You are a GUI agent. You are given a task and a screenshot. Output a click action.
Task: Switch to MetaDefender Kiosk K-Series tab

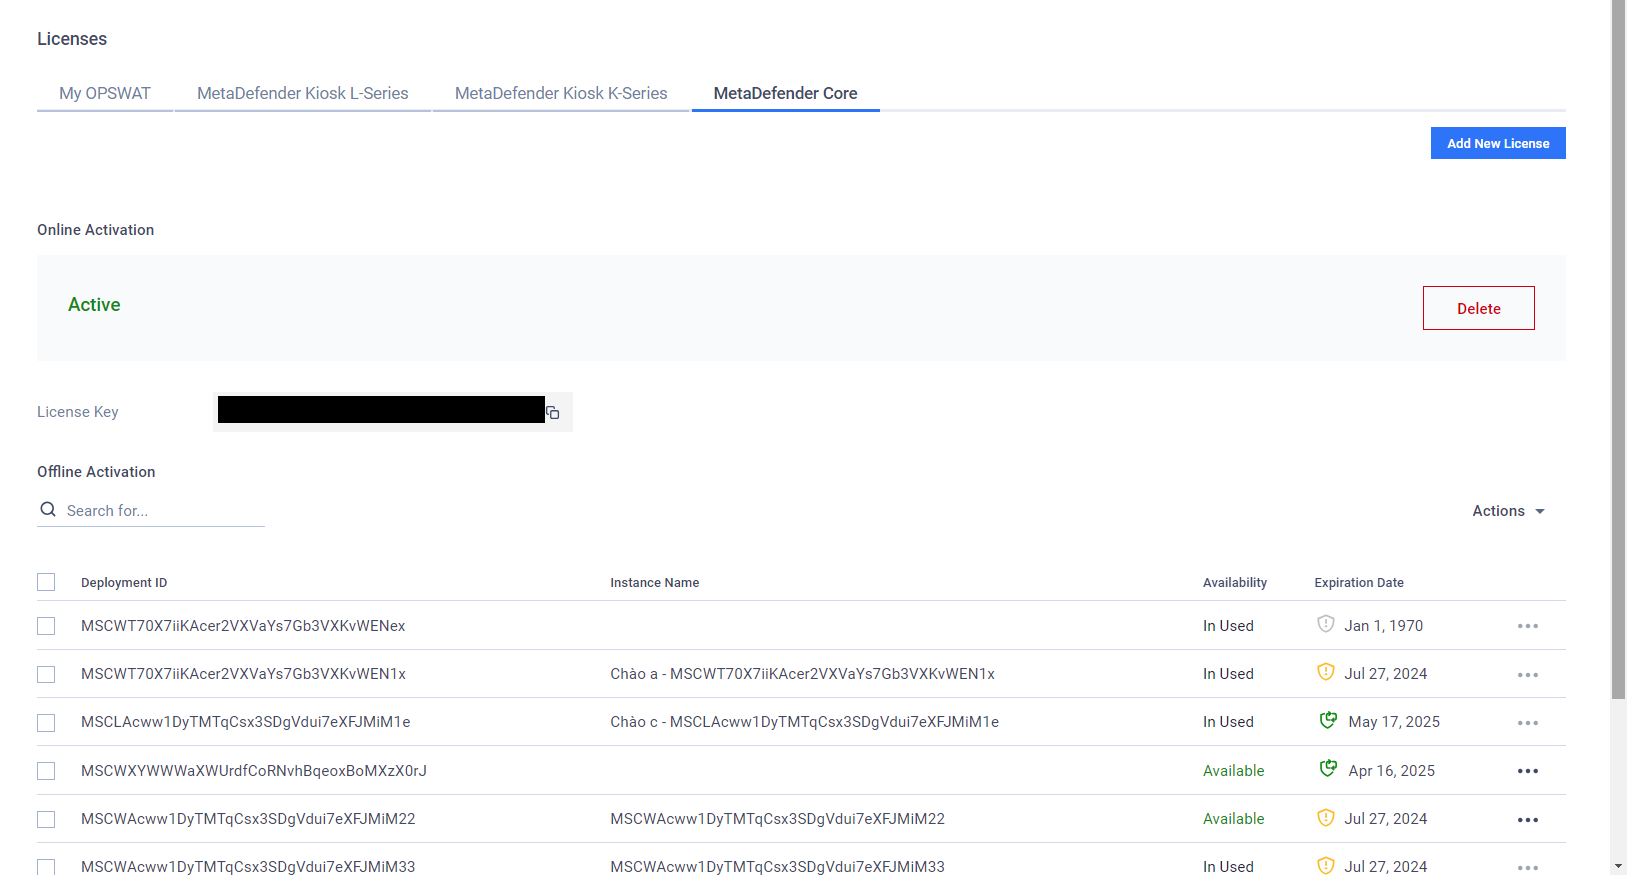(x=561, y=93)
